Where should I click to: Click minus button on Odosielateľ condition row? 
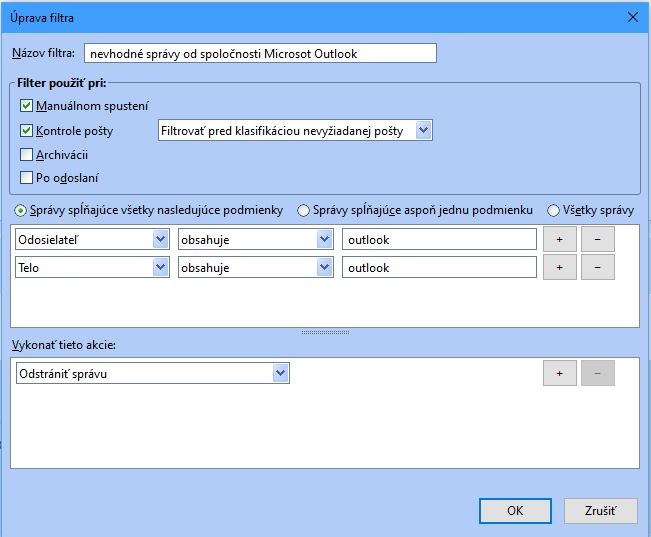(x=597, y=239)
